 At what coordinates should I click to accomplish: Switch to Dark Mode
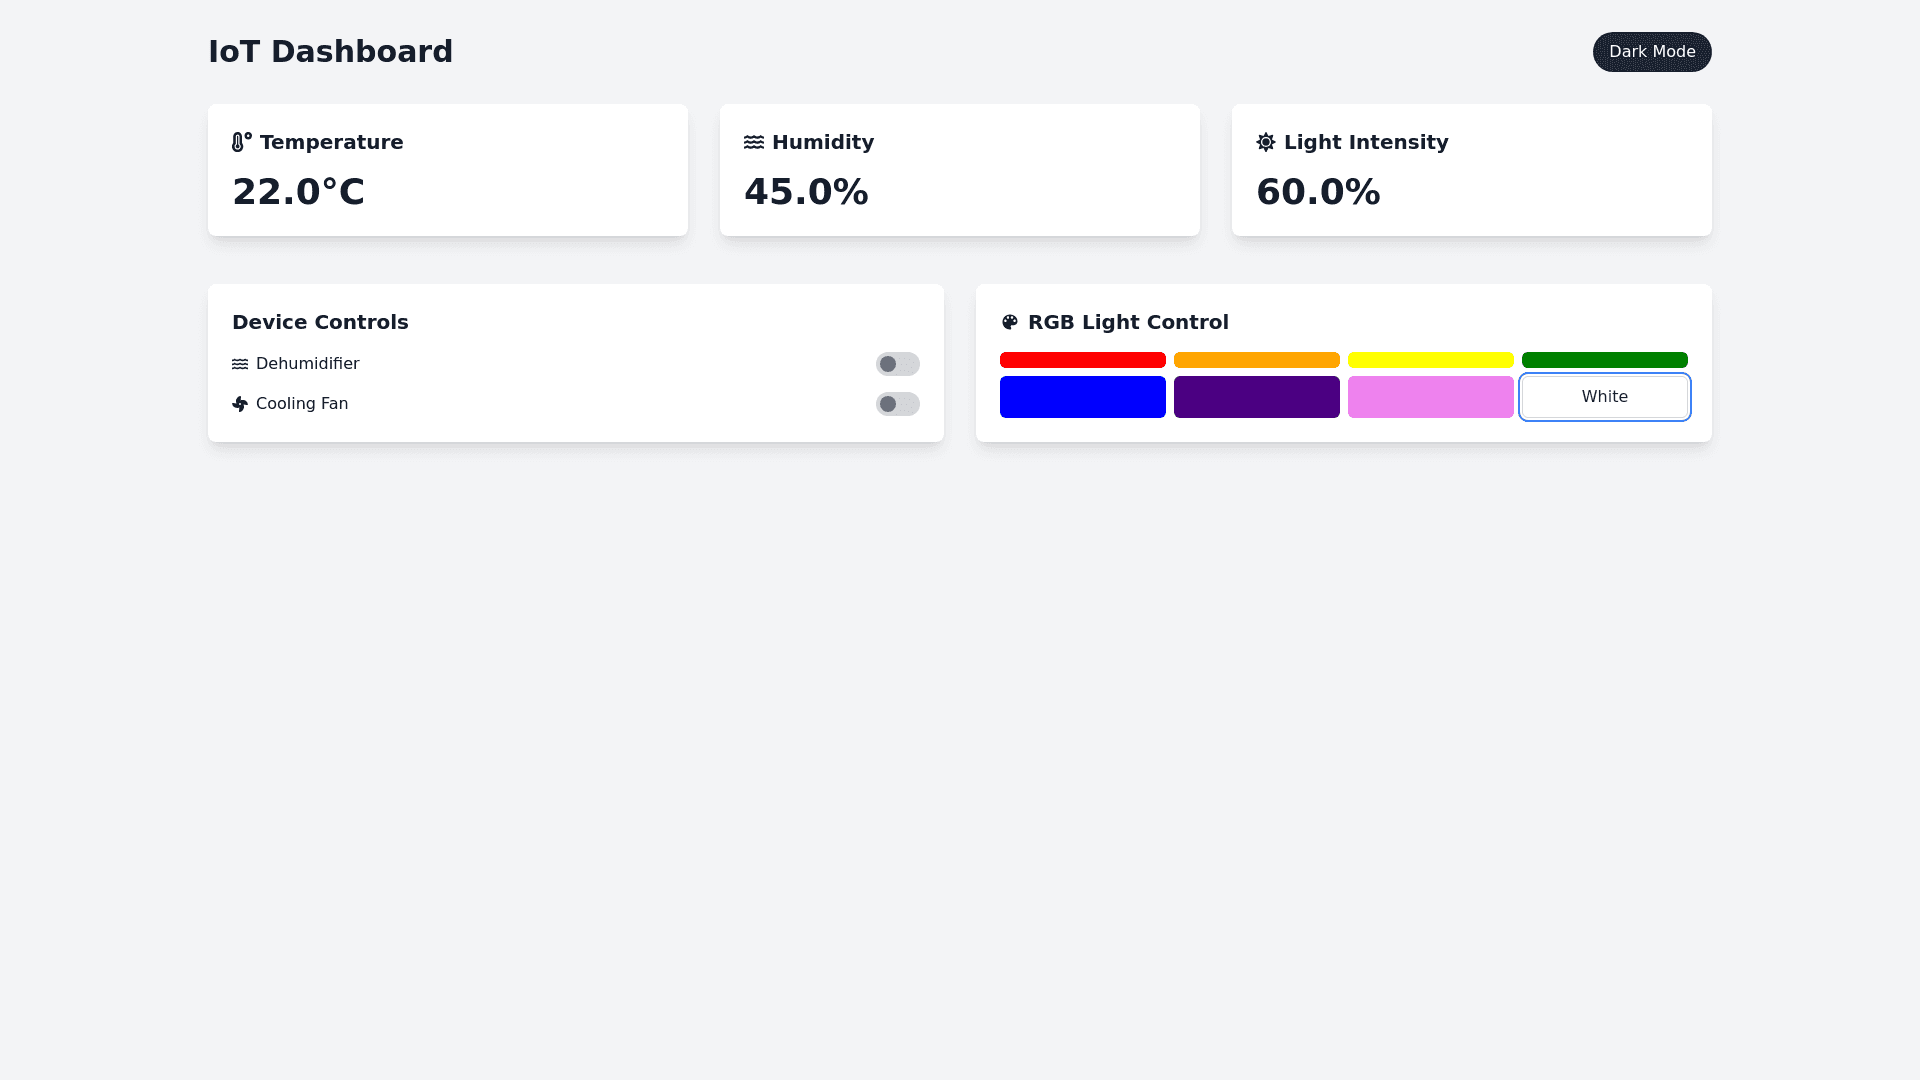coord(1651,52)
